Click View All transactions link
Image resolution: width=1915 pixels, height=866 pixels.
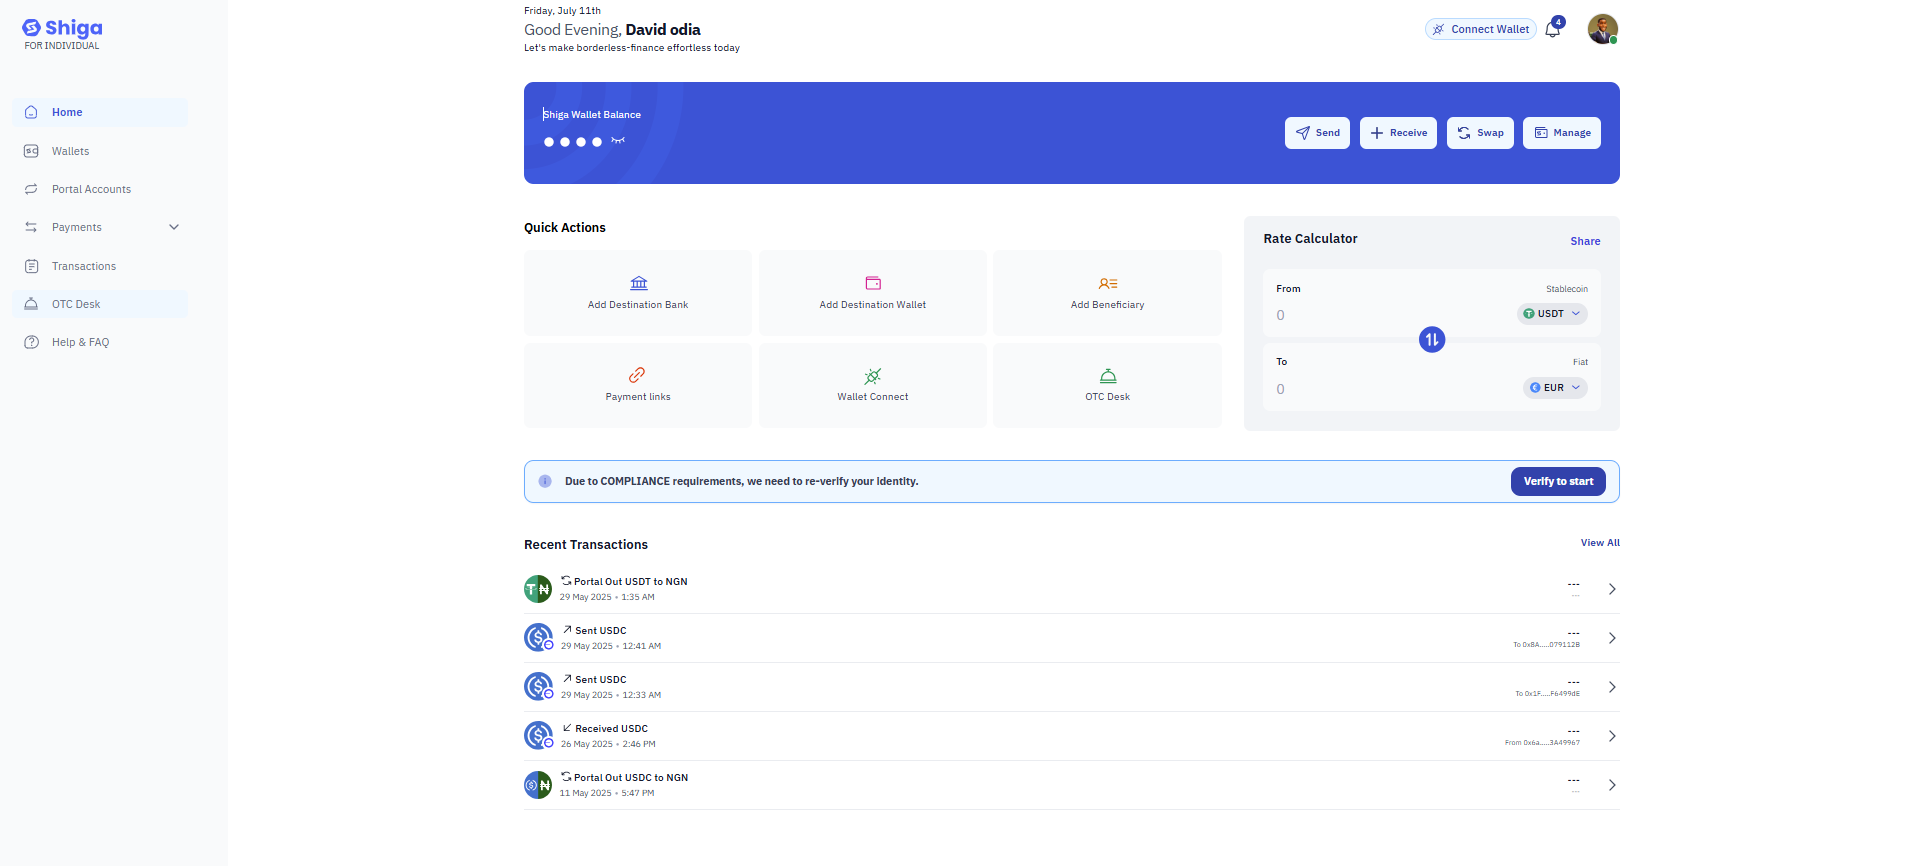tap(1600, 543)
